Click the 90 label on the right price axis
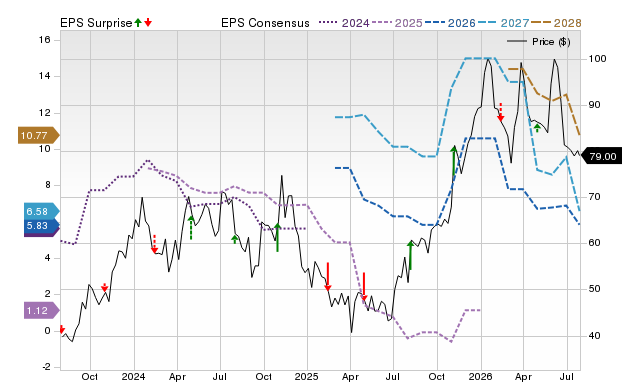 594,105
